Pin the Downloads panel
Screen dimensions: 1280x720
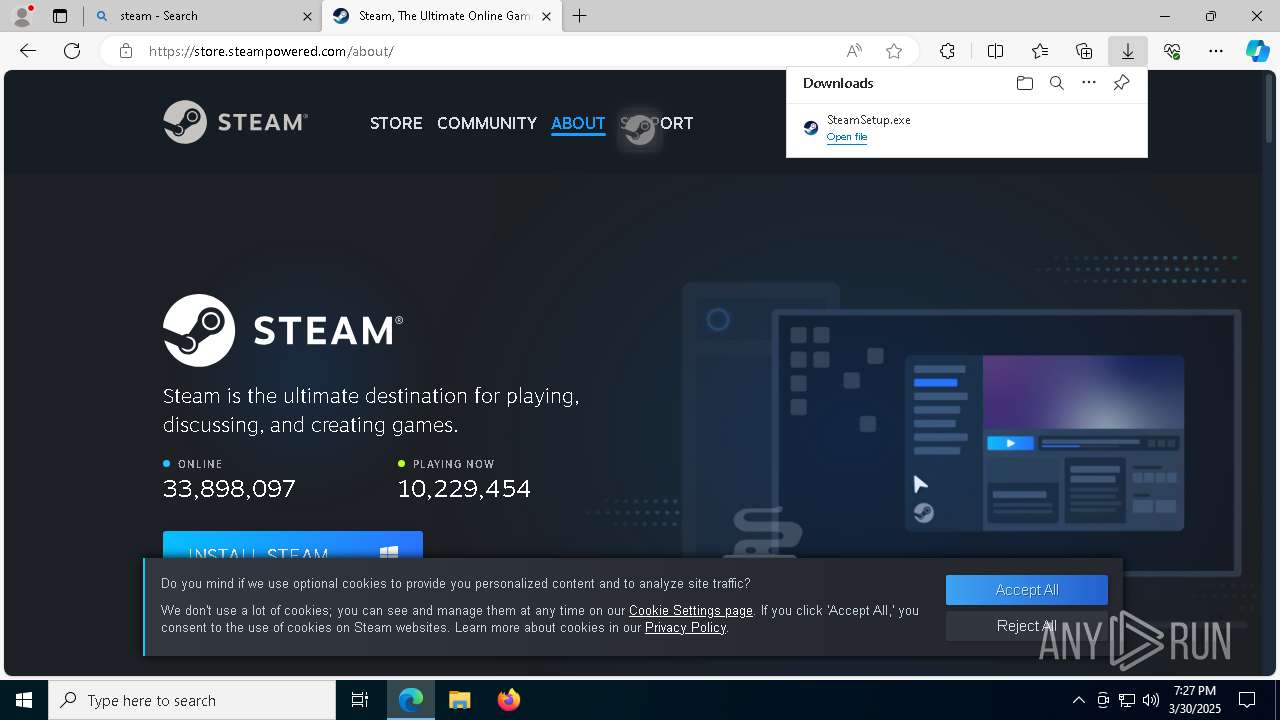[x=1121, y=83]
